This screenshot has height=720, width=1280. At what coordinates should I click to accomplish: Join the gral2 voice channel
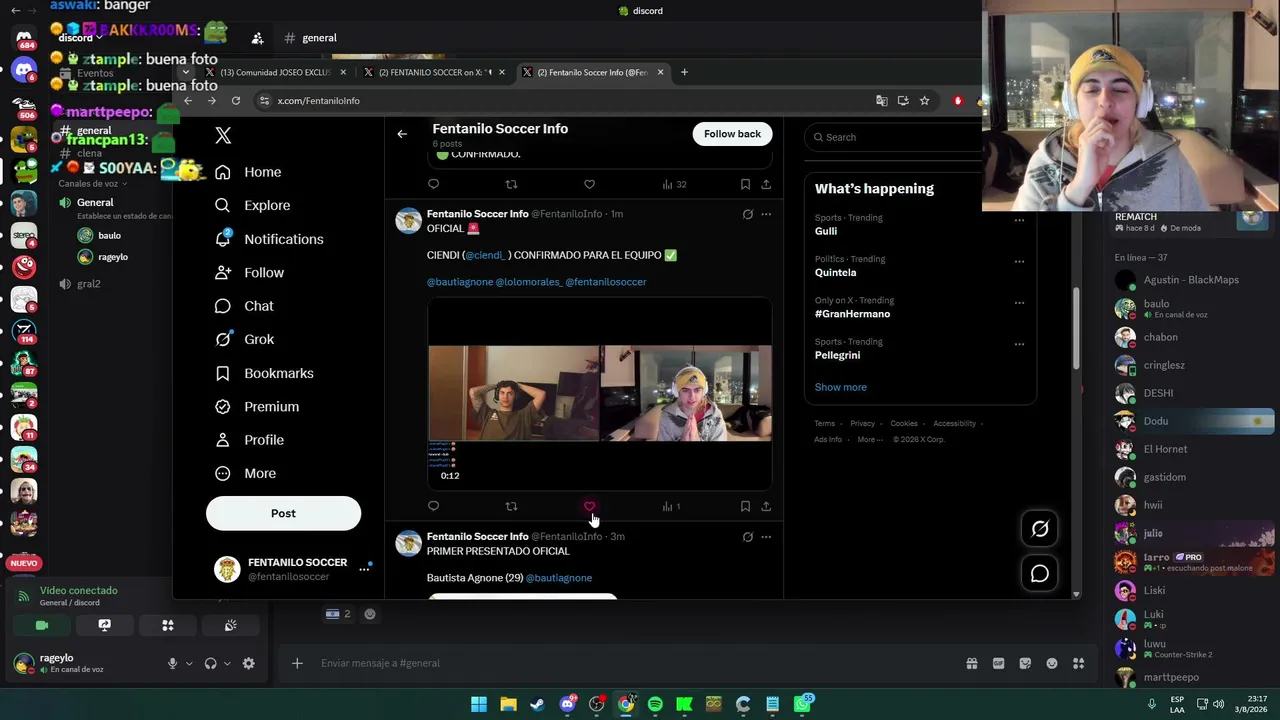[89, 284]
